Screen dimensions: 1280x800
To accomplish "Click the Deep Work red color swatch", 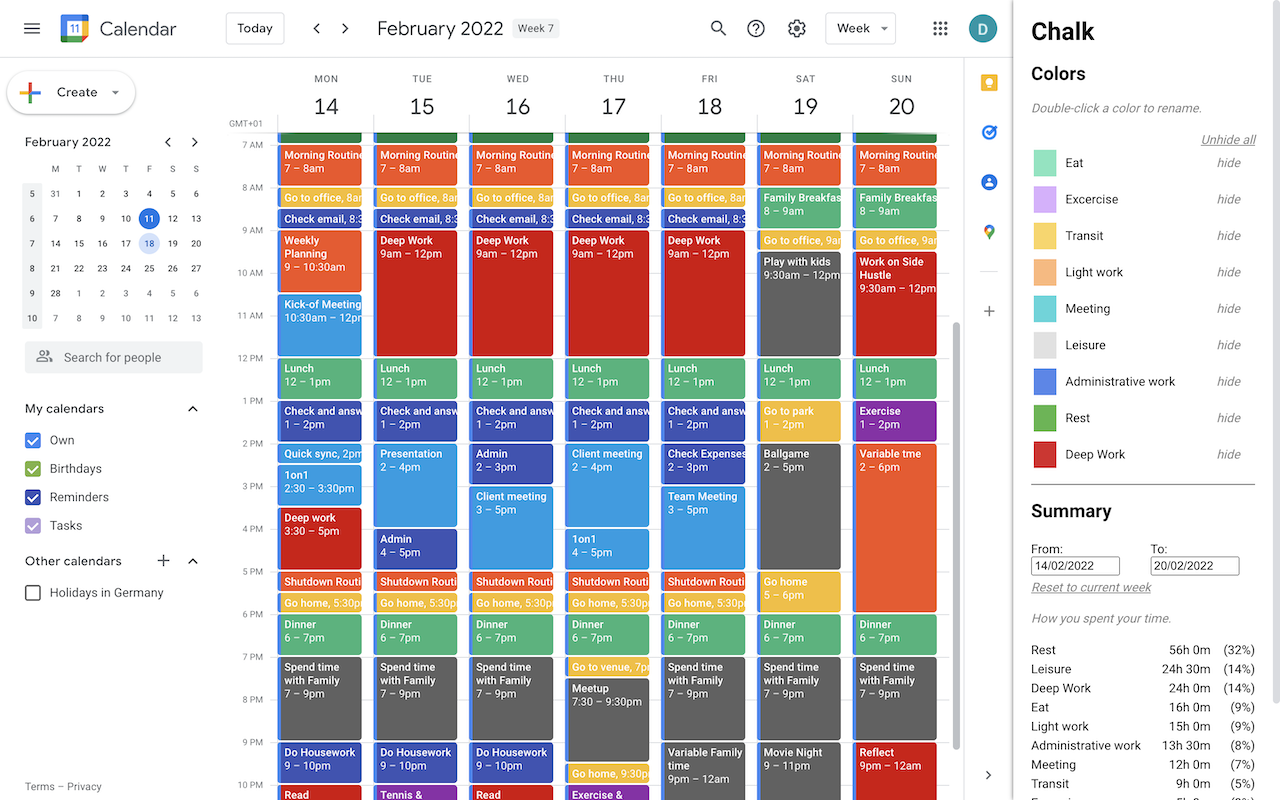I will coord(1044,455).
